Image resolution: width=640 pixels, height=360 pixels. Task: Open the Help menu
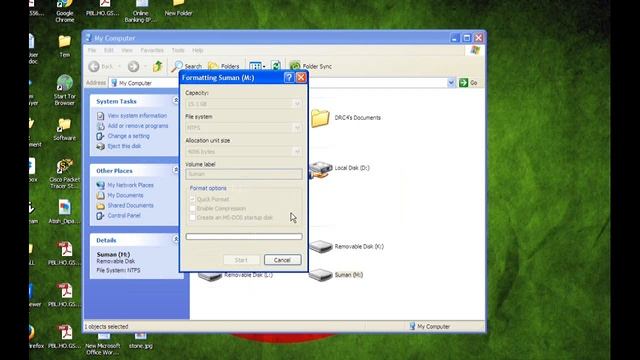(x=198, y=50)
